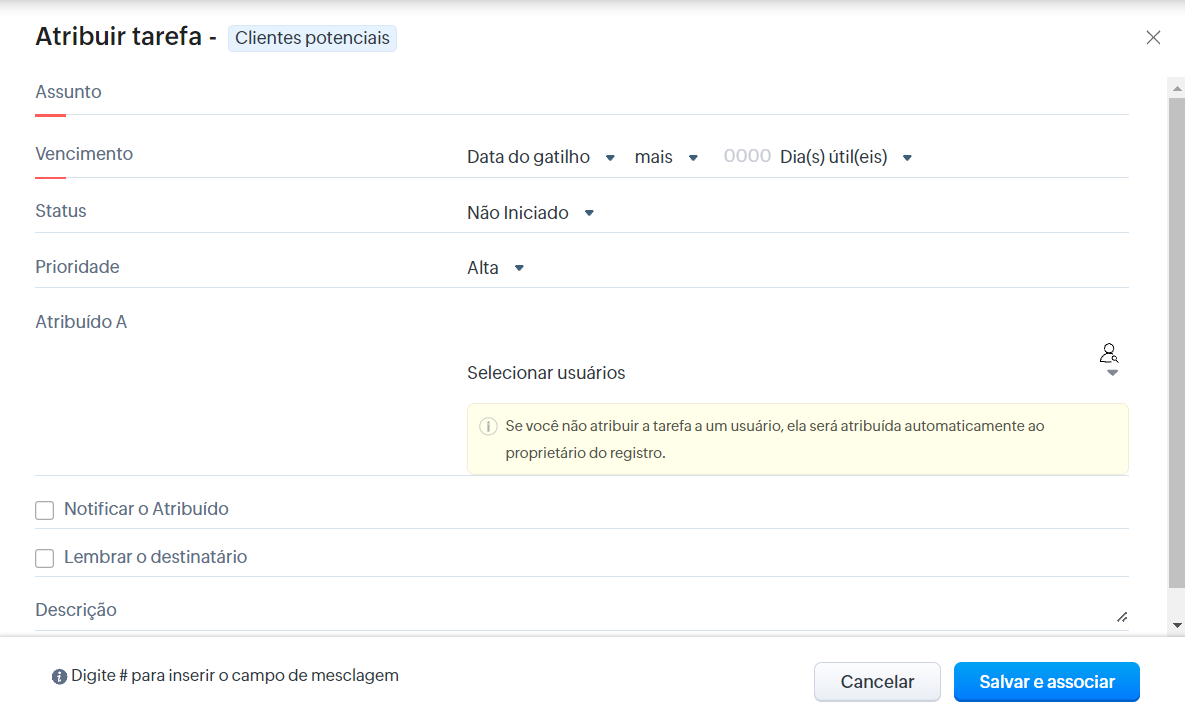Open the Alta priority dropdown
Viewport: 1185px width, 727px height.
click(496, 268)
